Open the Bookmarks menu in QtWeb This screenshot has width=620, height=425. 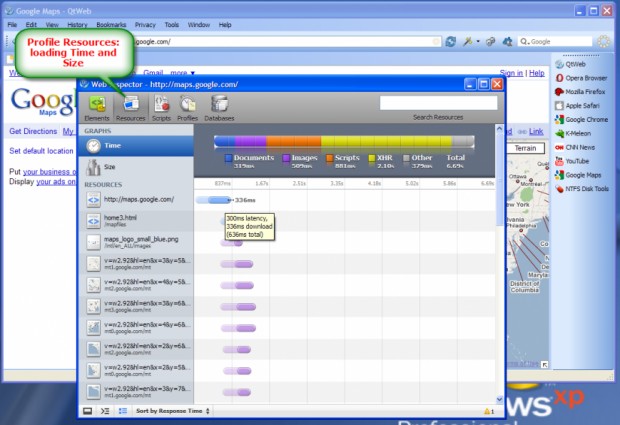[x=111, y=25]
